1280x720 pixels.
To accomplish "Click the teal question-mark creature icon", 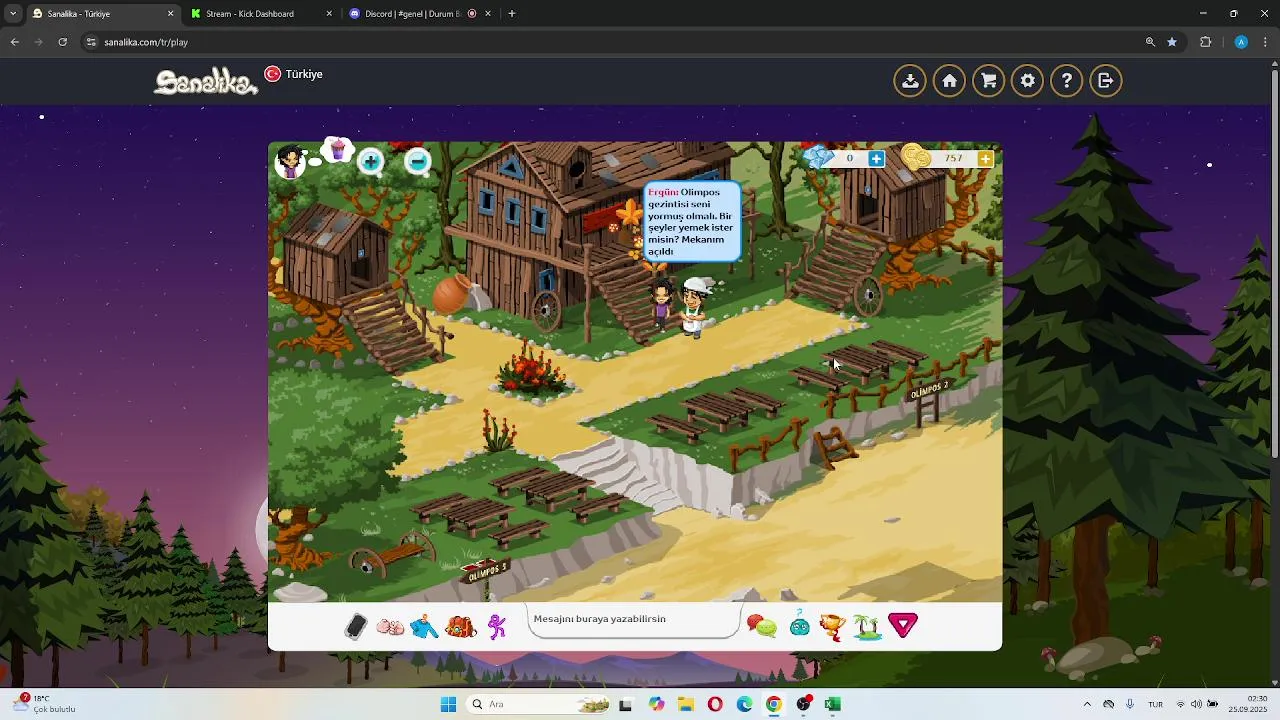I will tap(799, 625).
